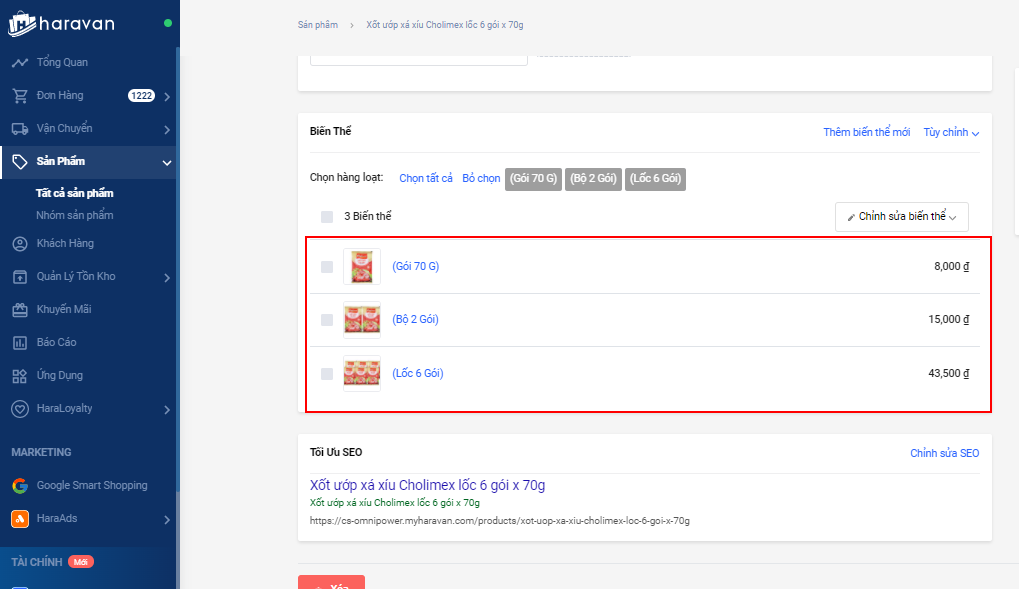This screenshot has height=589, width=1019.
Task: Click the Khách Hàng person icon
Action: tap(19, 244)
